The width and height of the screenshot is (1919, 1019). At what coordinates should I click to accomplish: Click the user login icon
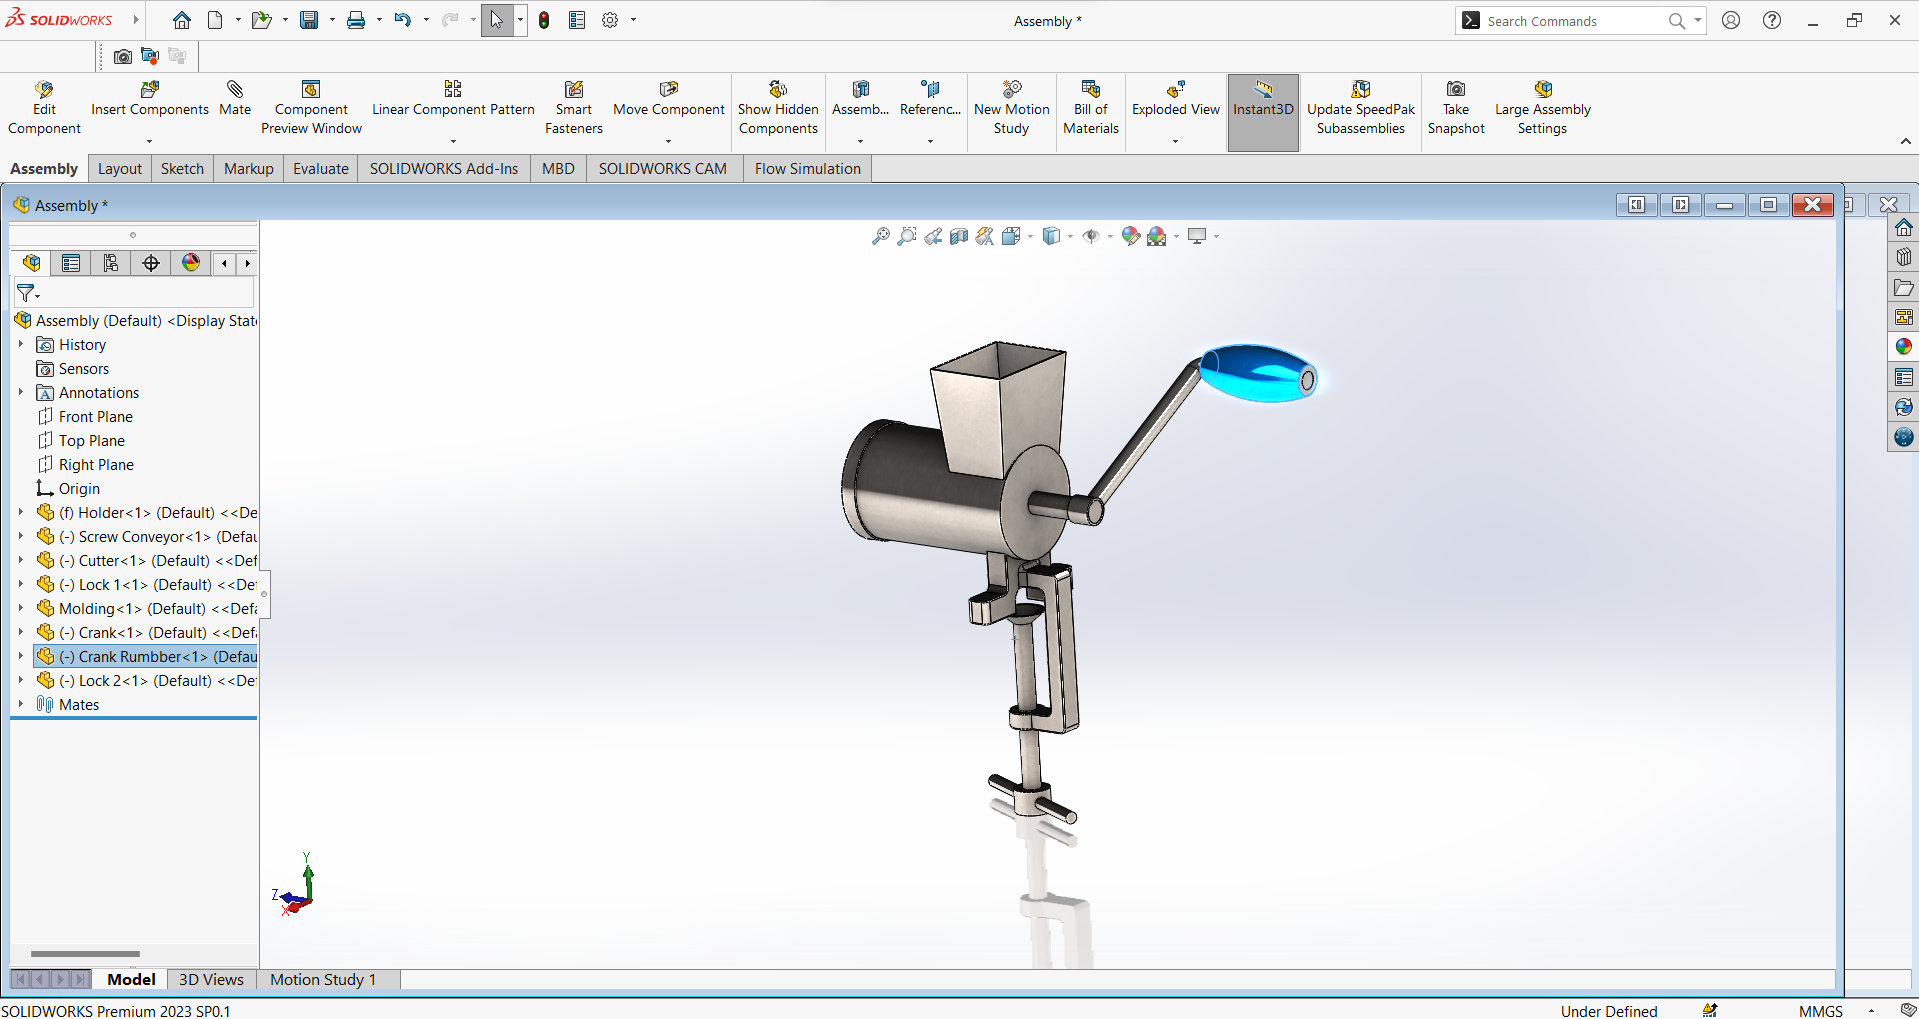1731,20
